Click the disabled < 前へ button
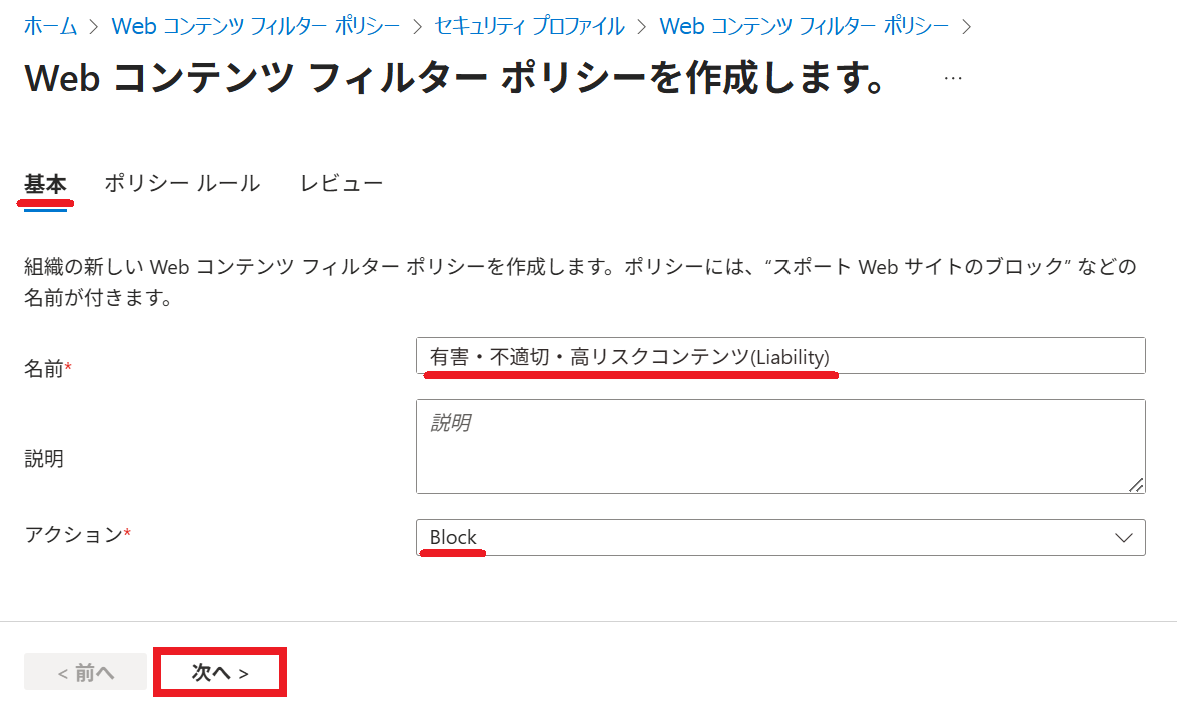Image resolution: width=1177 pixels, height=701 pixels. click(86, 672)
